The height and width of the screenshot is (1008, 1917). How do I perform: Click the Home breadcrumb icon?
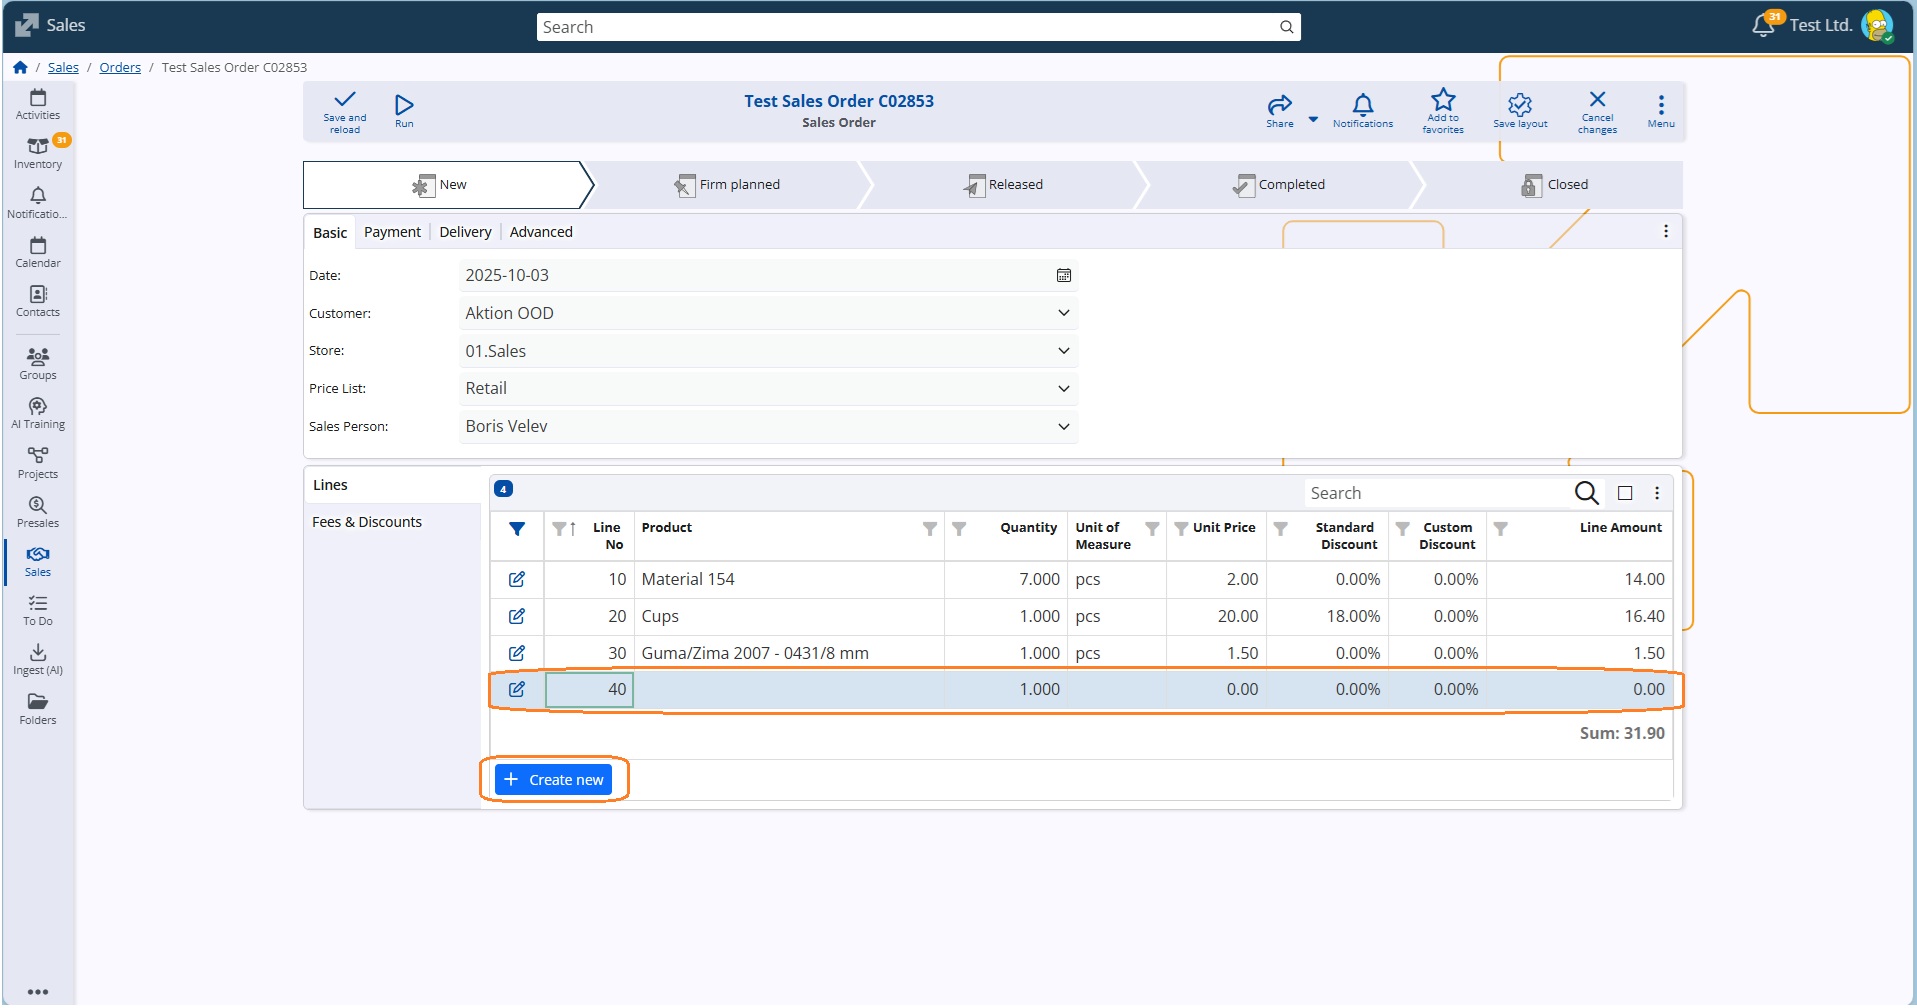tap(20, 67)
